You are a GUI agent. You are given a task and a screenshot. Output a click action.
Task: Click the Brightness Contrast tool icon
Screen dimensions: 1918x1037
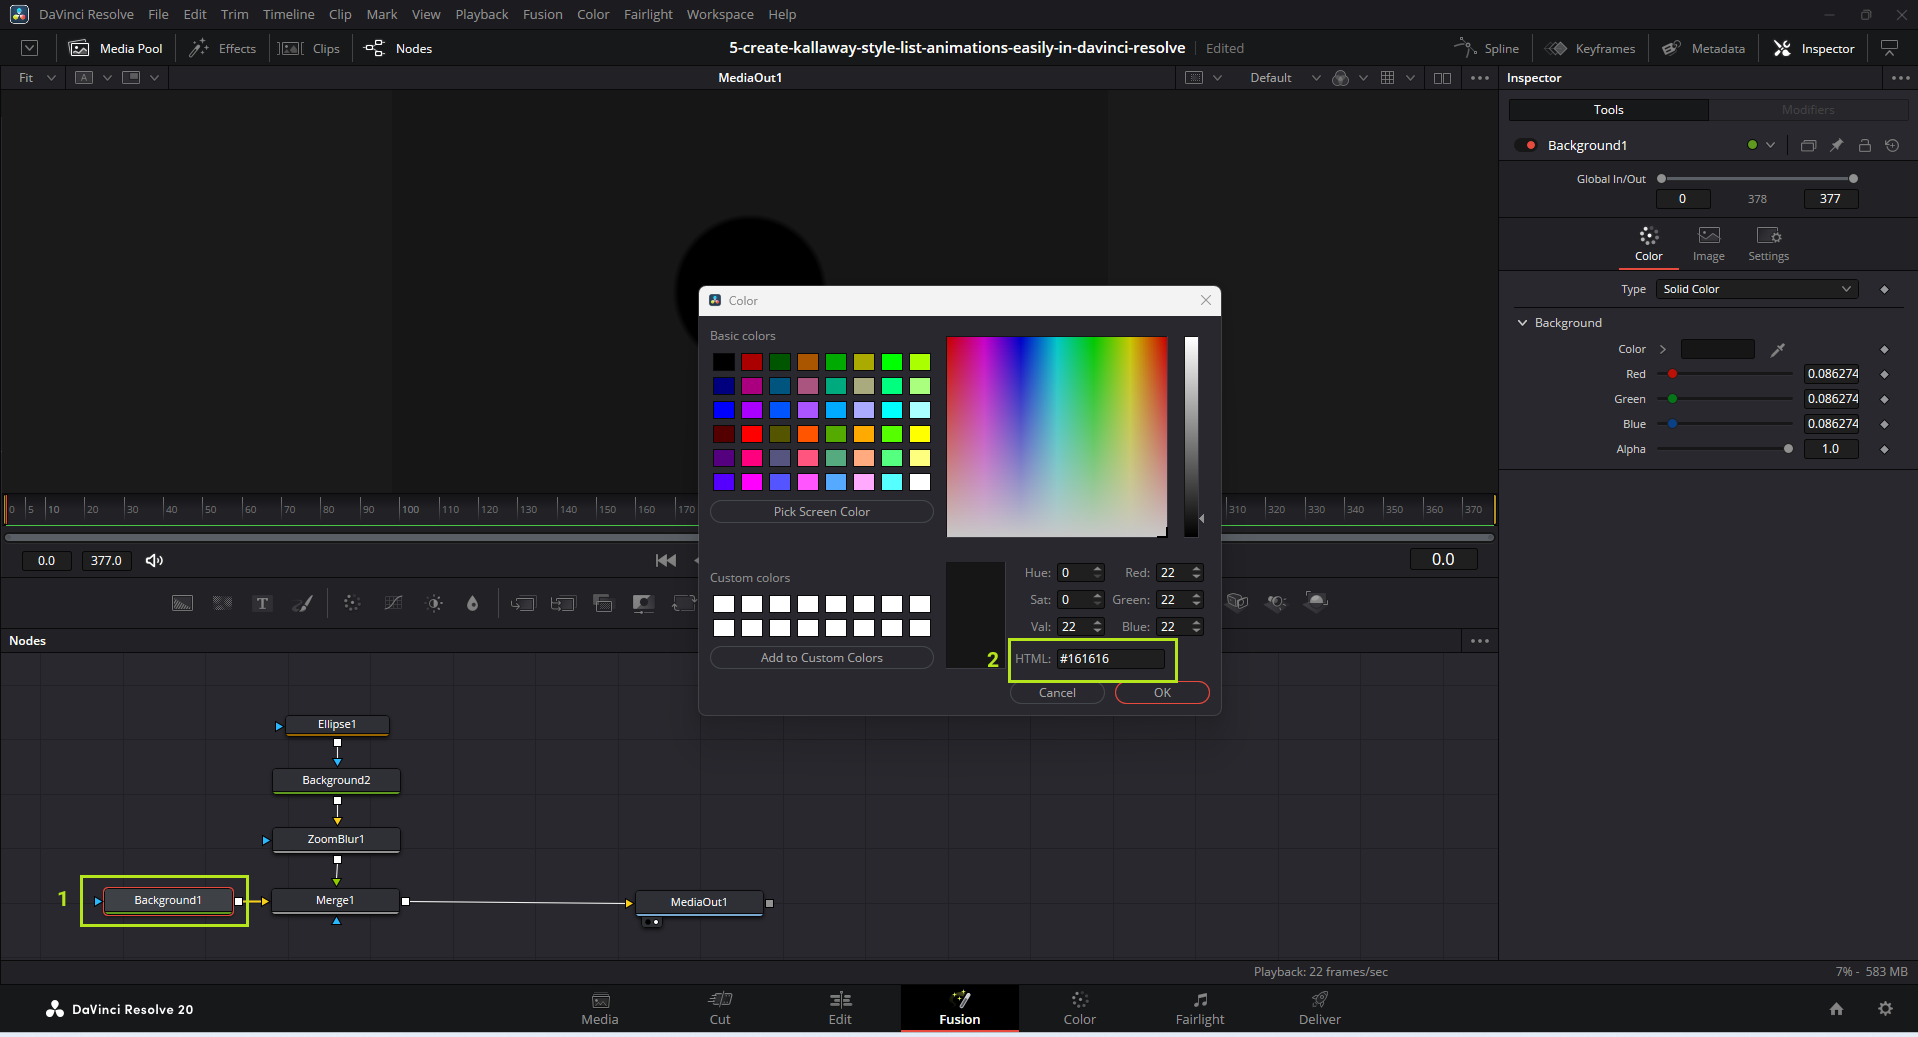(x=434, y=603)
